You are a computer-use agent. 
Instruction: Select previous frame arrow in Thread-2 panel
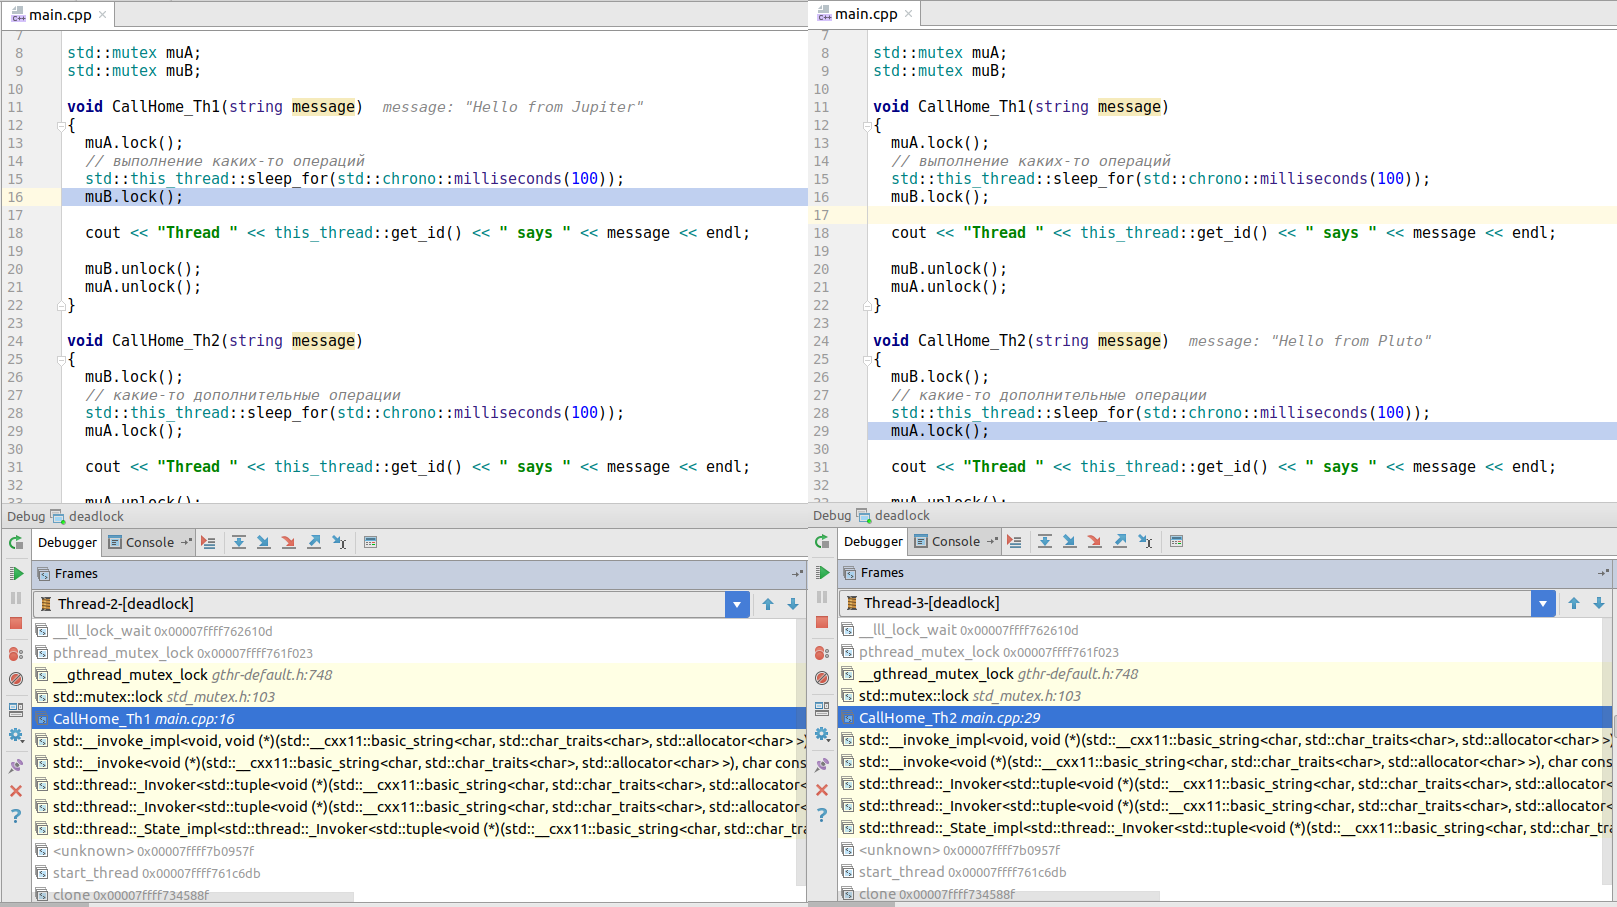tap(768, 604)
